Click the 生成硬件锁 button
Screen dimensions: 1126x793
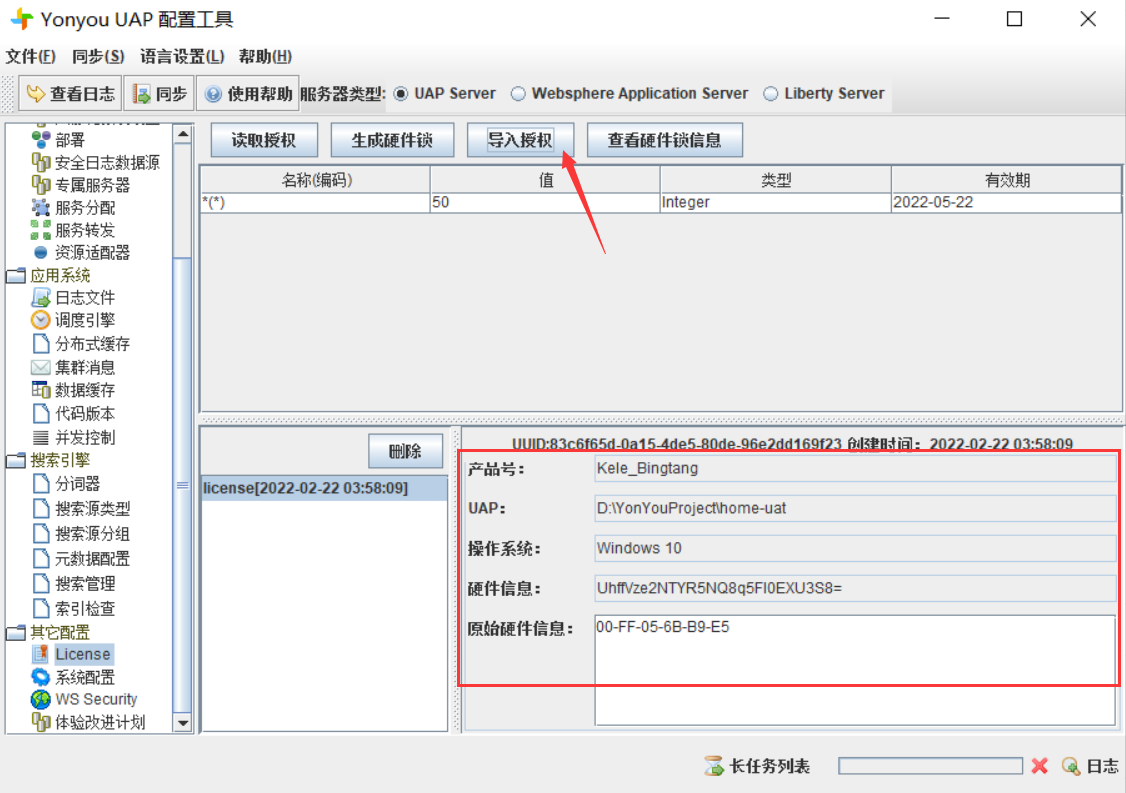pos(392,140)
